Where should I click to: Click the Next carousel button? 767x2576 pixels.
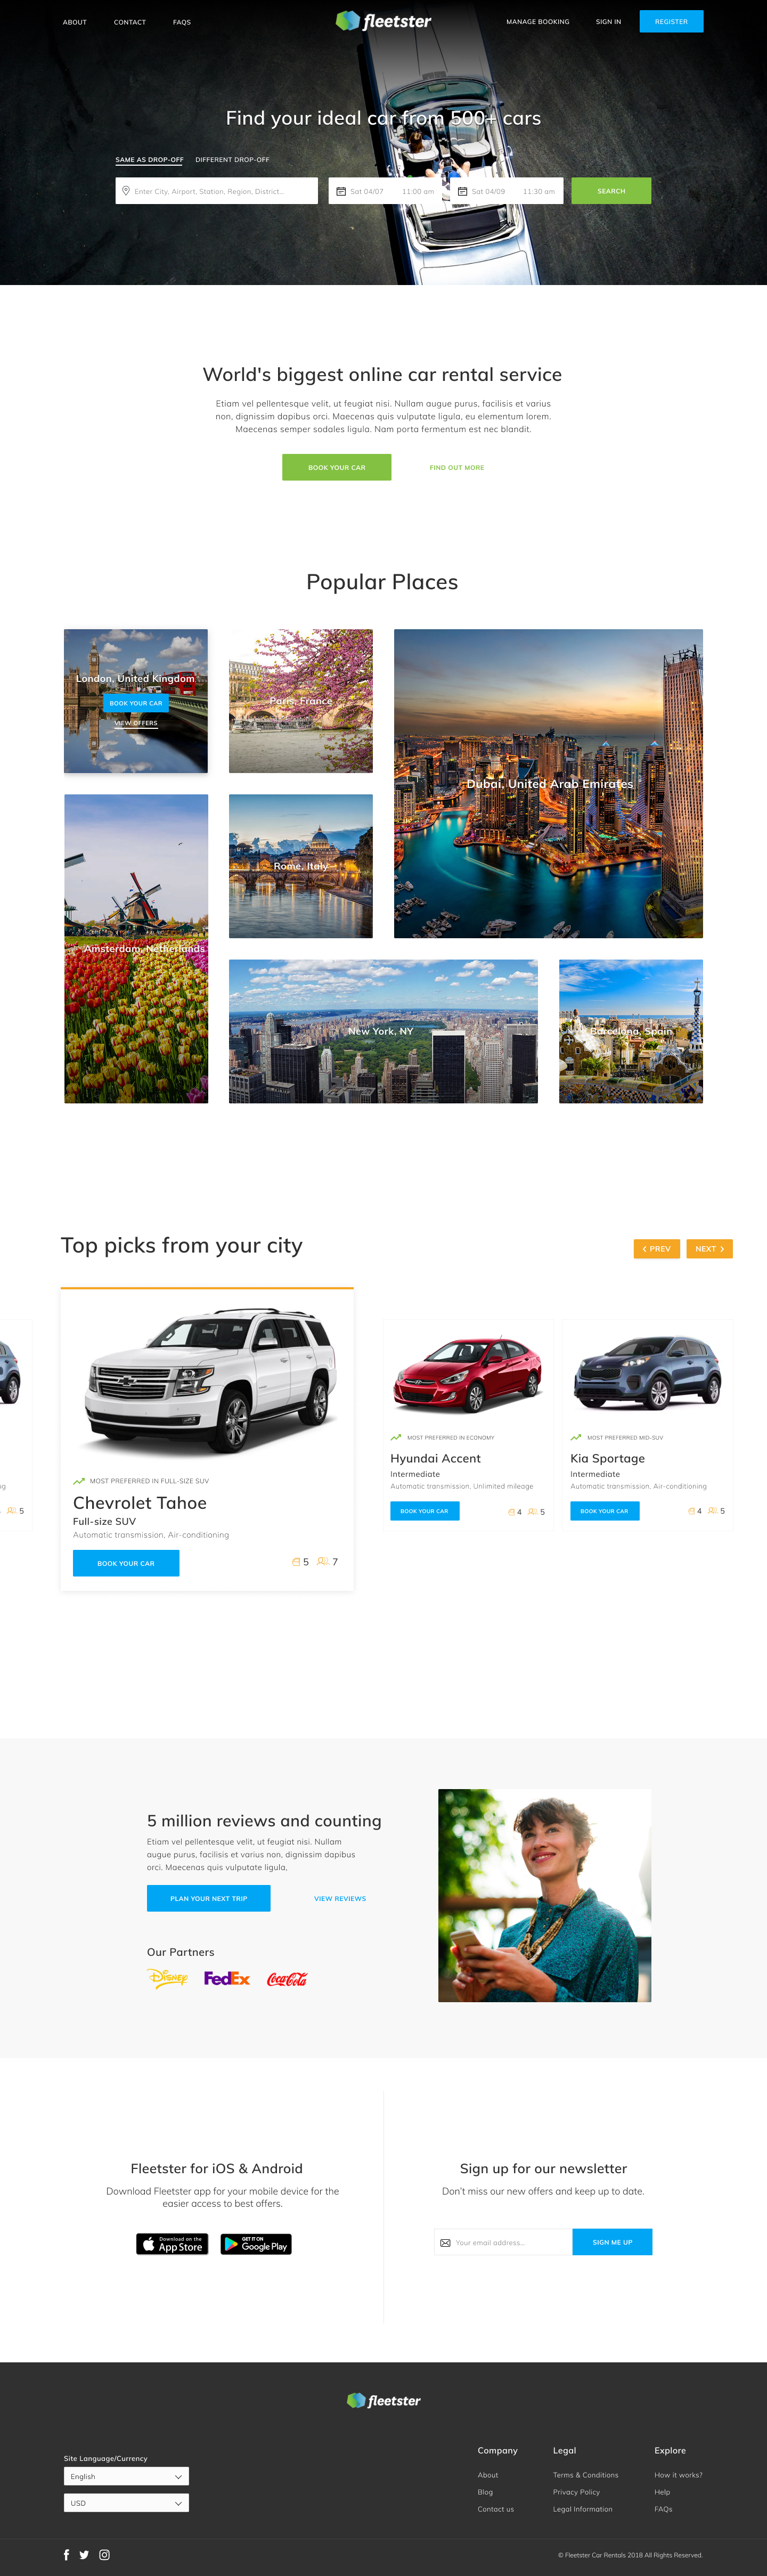pos(709,1249)
